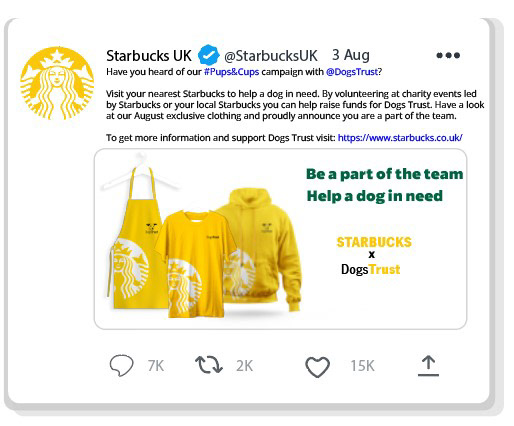Click the 15K likes count

[362, 366]
